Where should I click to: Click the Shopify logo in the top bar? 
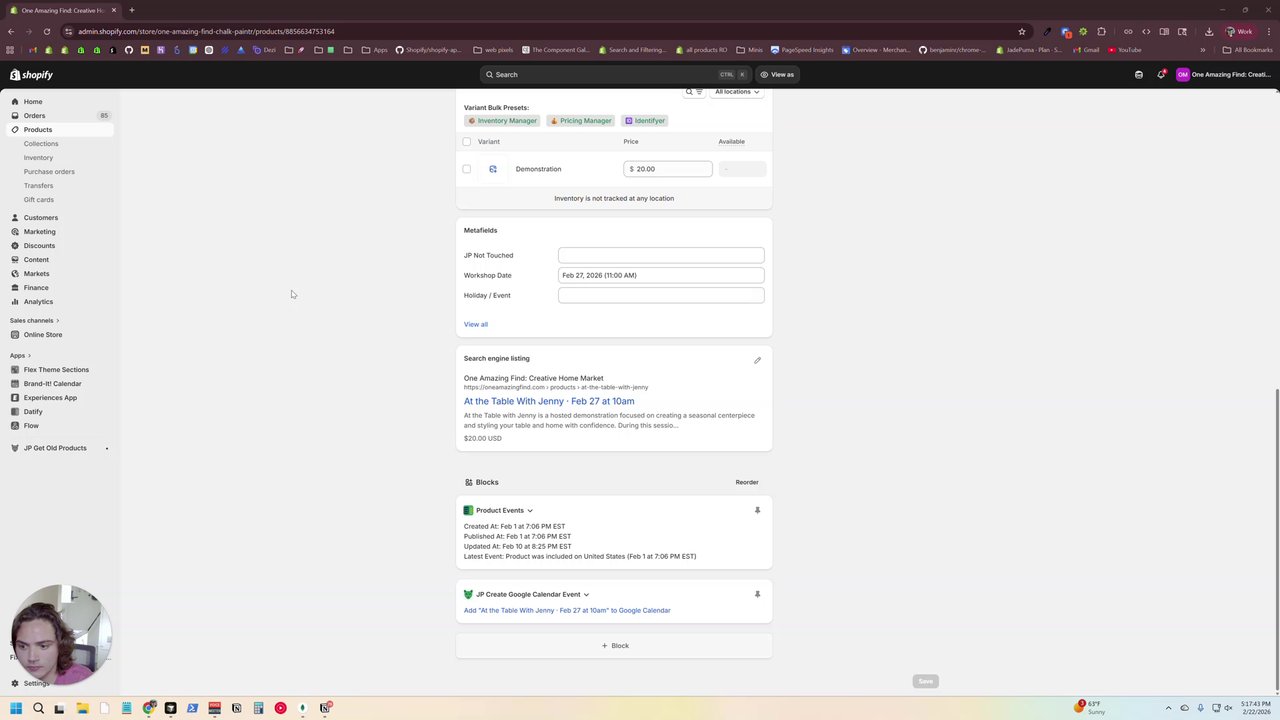click(31, 75)
